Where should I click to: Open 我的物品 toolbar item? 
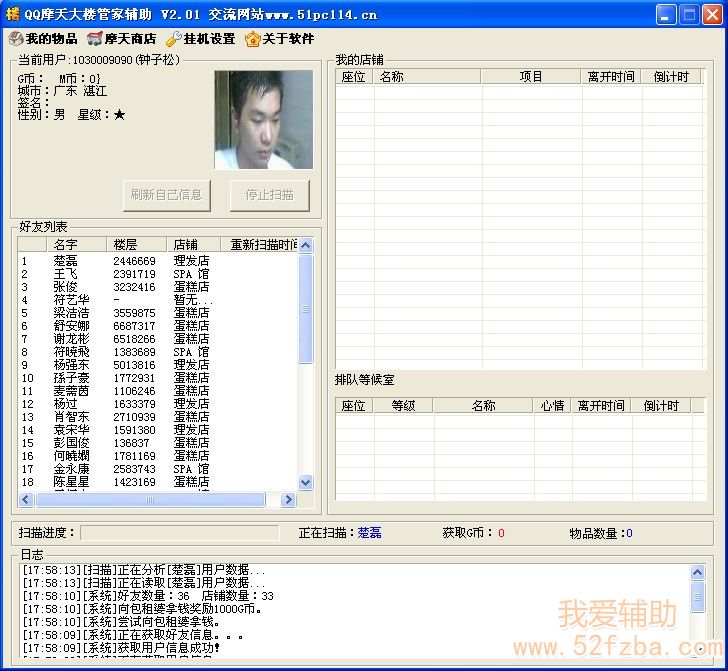(43, 39)
